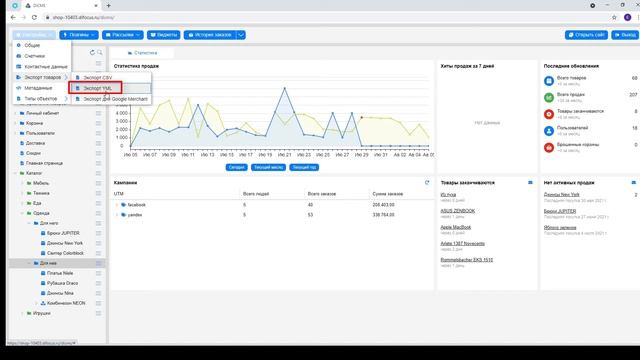Select Джинсы New York in tree
Screen dimensions: 640x360
pyautogui.click(x=65, y=243)
